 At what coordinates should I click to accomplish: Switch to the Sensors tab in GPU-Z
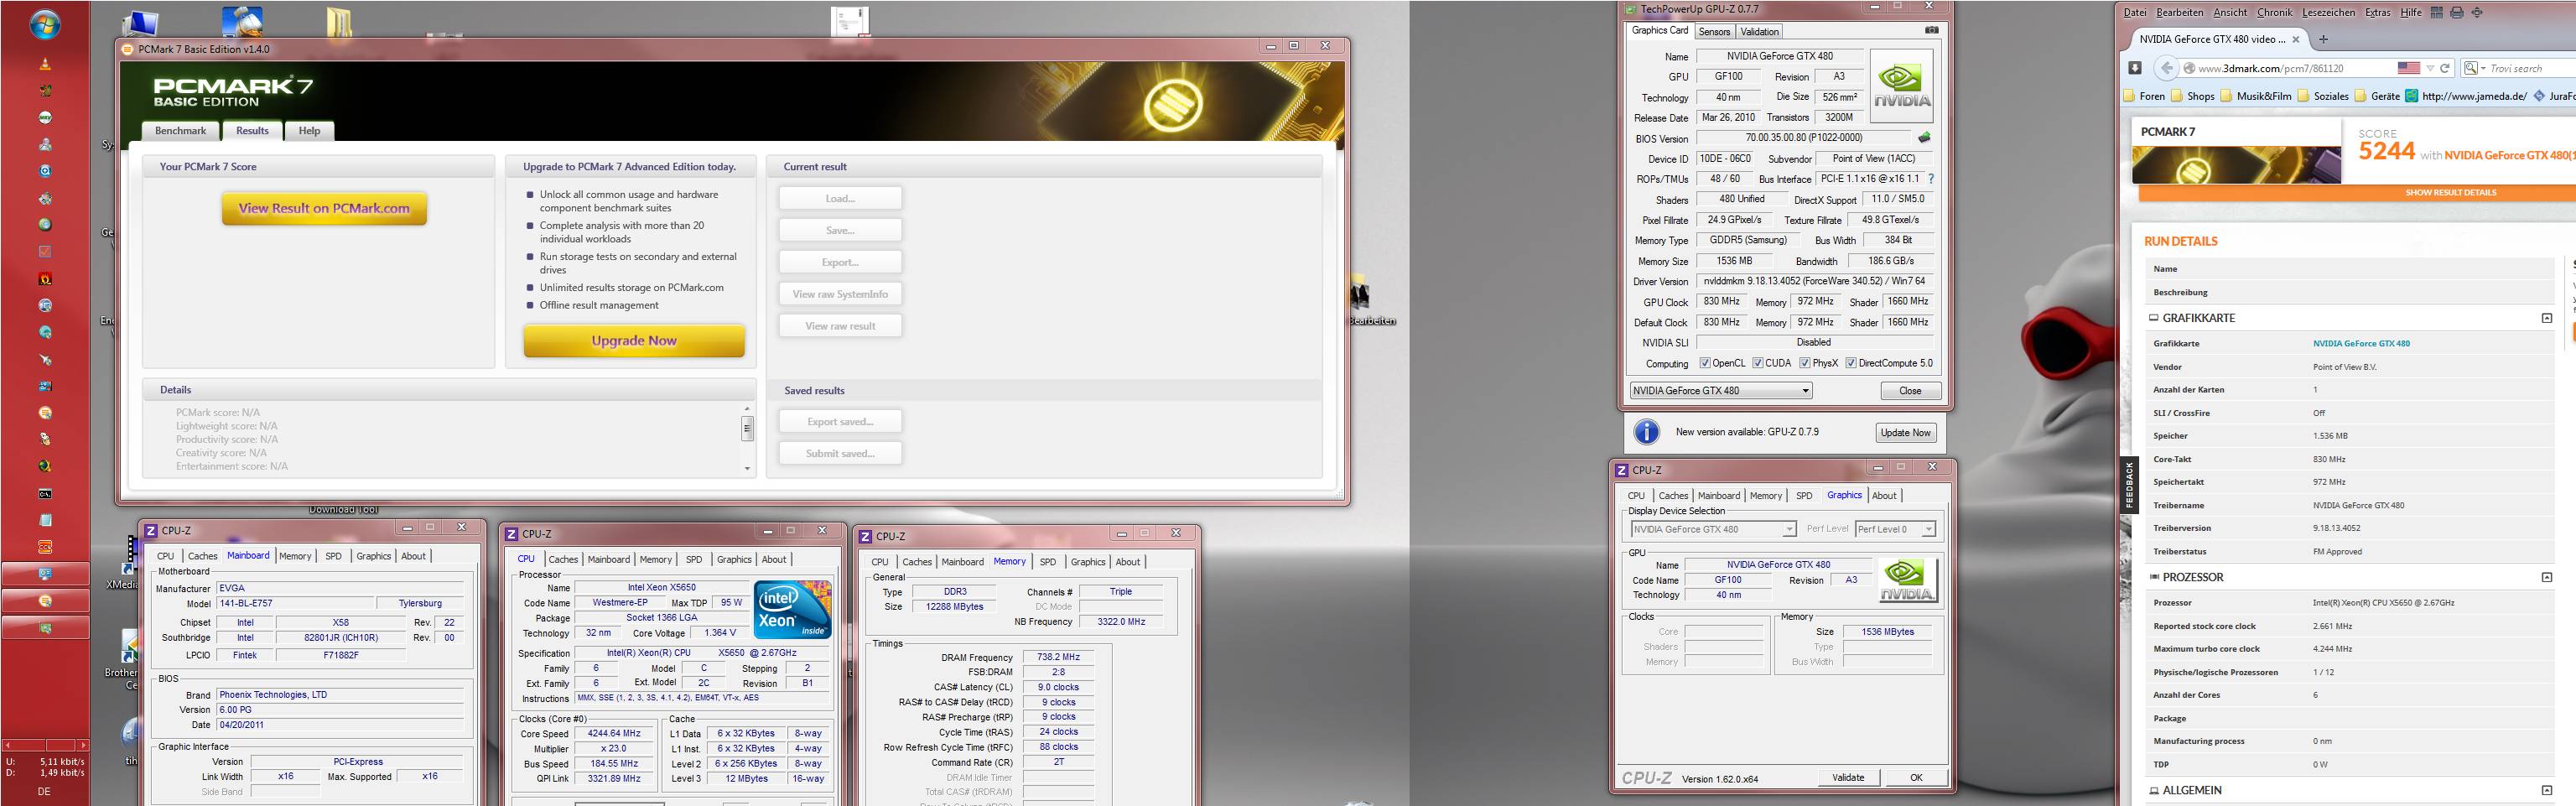tap(1713, 31)
